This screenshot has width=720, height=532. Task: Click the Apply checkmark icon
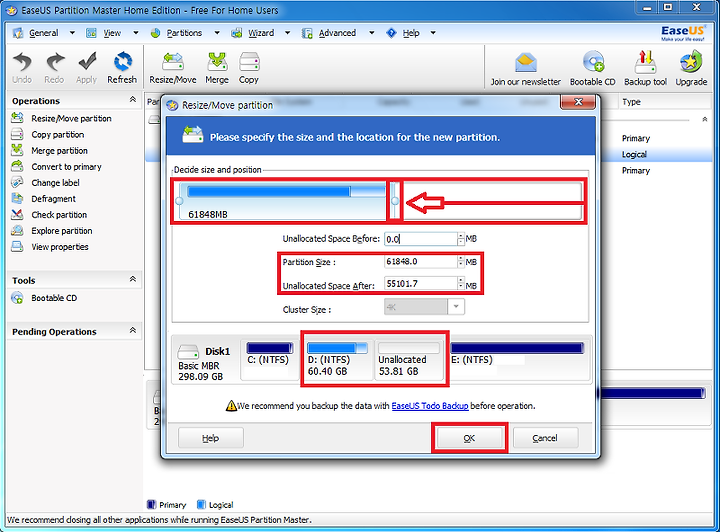pos(86,67)
